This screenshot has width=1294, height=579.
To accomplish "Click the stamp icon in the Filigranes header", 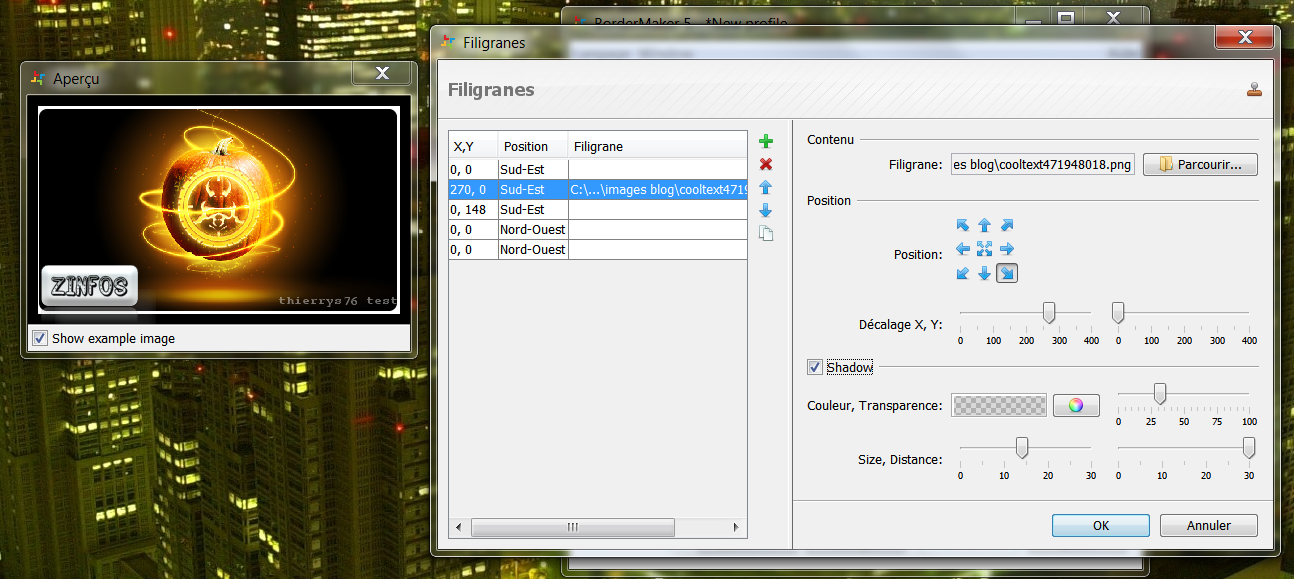I will pos(1256,88).
